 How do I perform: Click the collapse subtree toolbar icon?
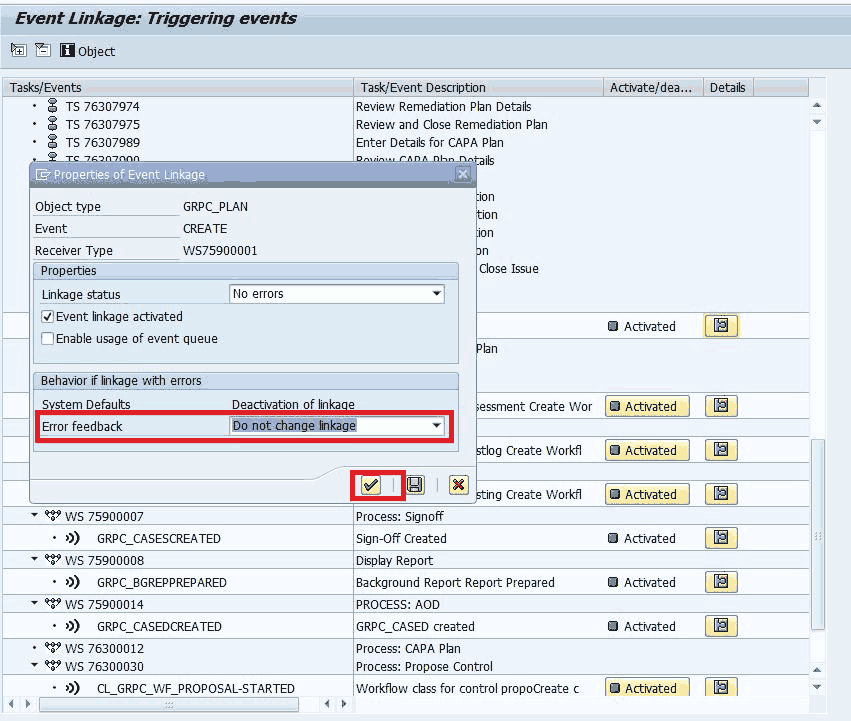point(42,50)
